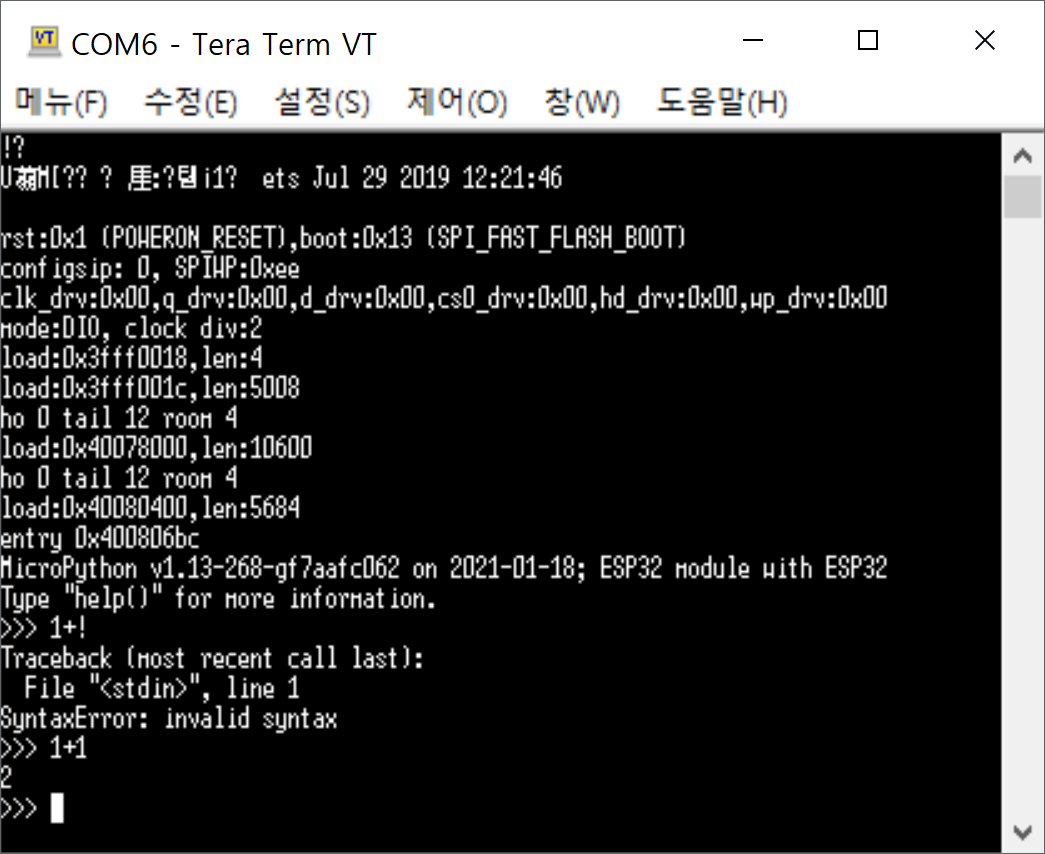
Task: Click the Traceback (most recent call last) line
Action: click(212, 659)
